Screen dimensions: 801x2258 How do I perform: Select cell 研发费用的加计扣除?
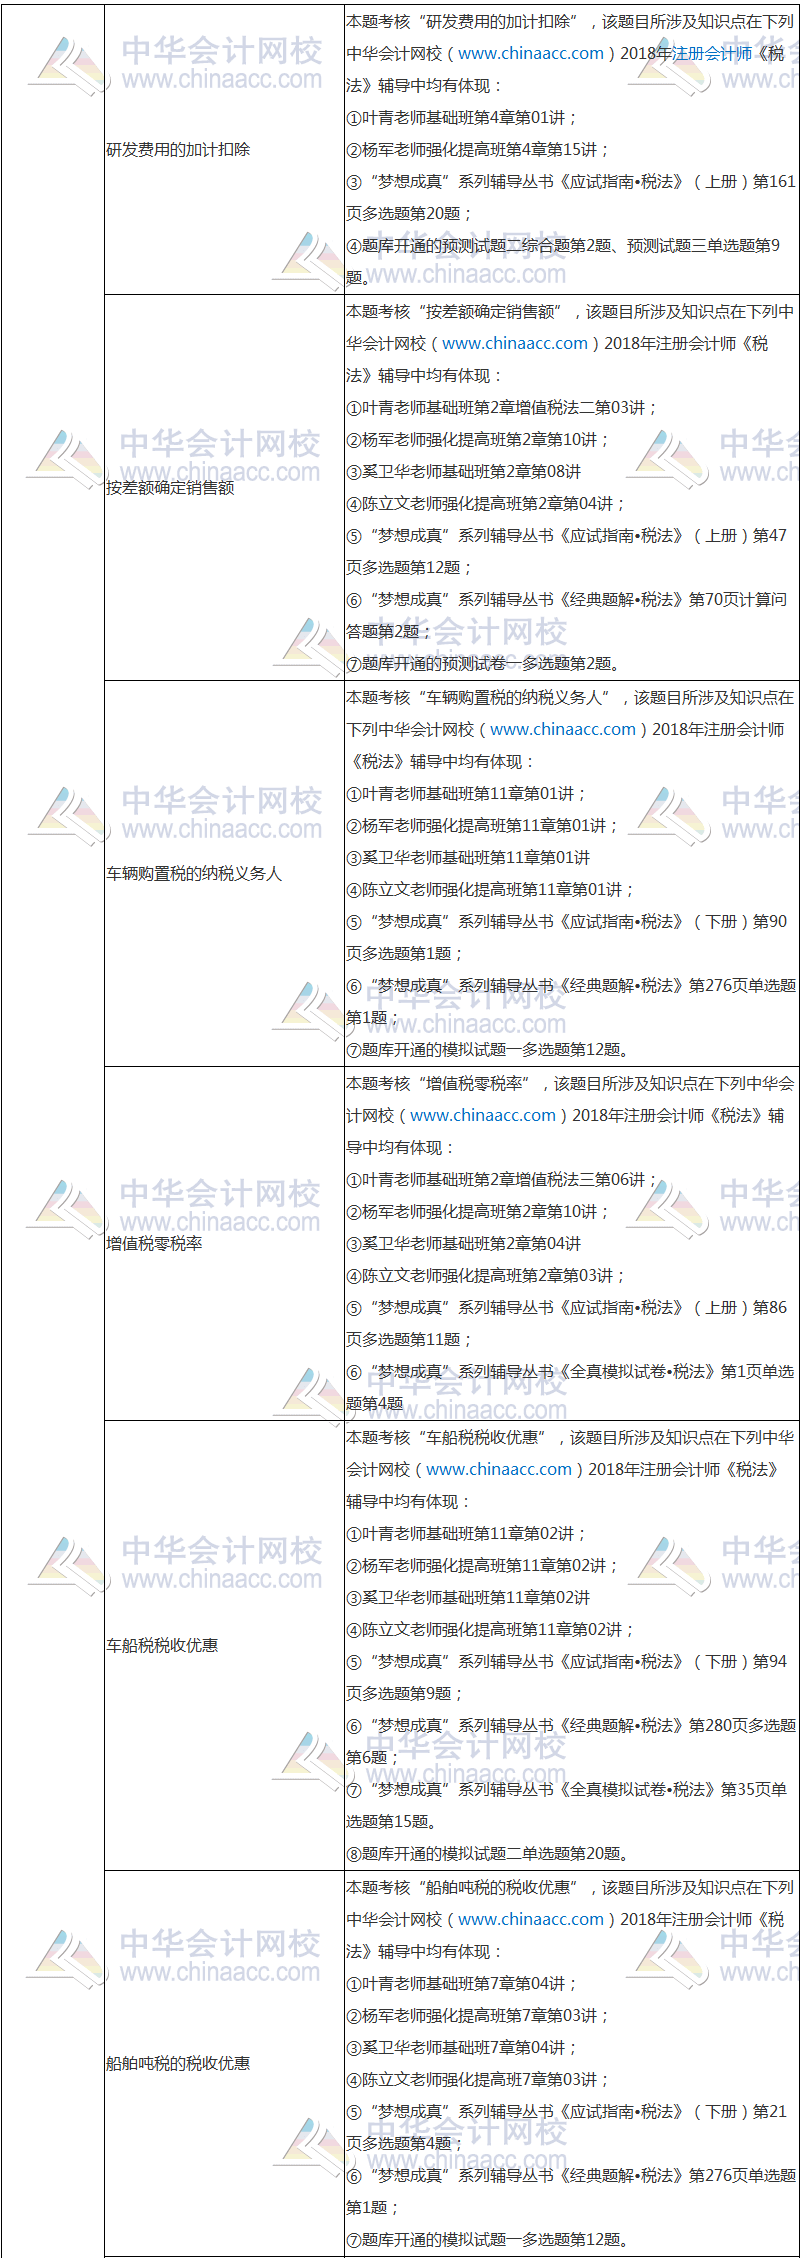coord(224,150)
